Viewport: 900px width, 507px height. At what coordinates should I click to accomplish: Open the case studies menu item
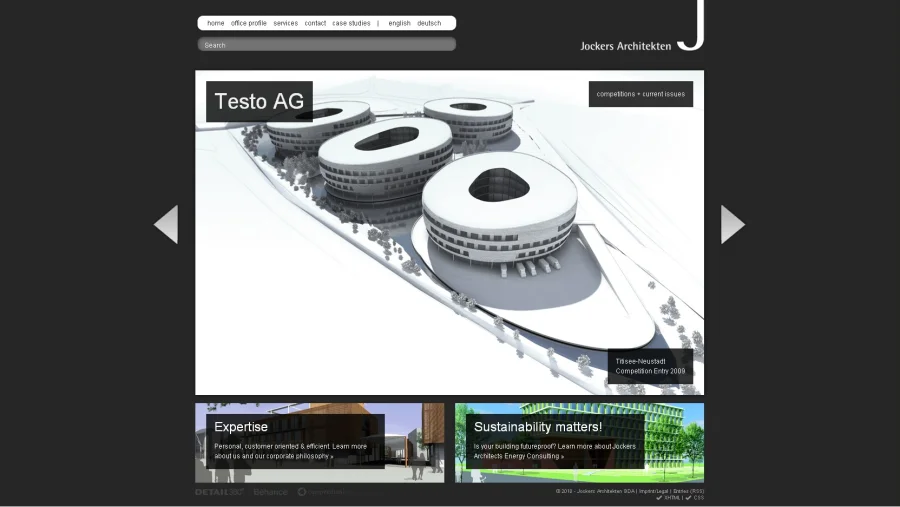click(351, 23)
